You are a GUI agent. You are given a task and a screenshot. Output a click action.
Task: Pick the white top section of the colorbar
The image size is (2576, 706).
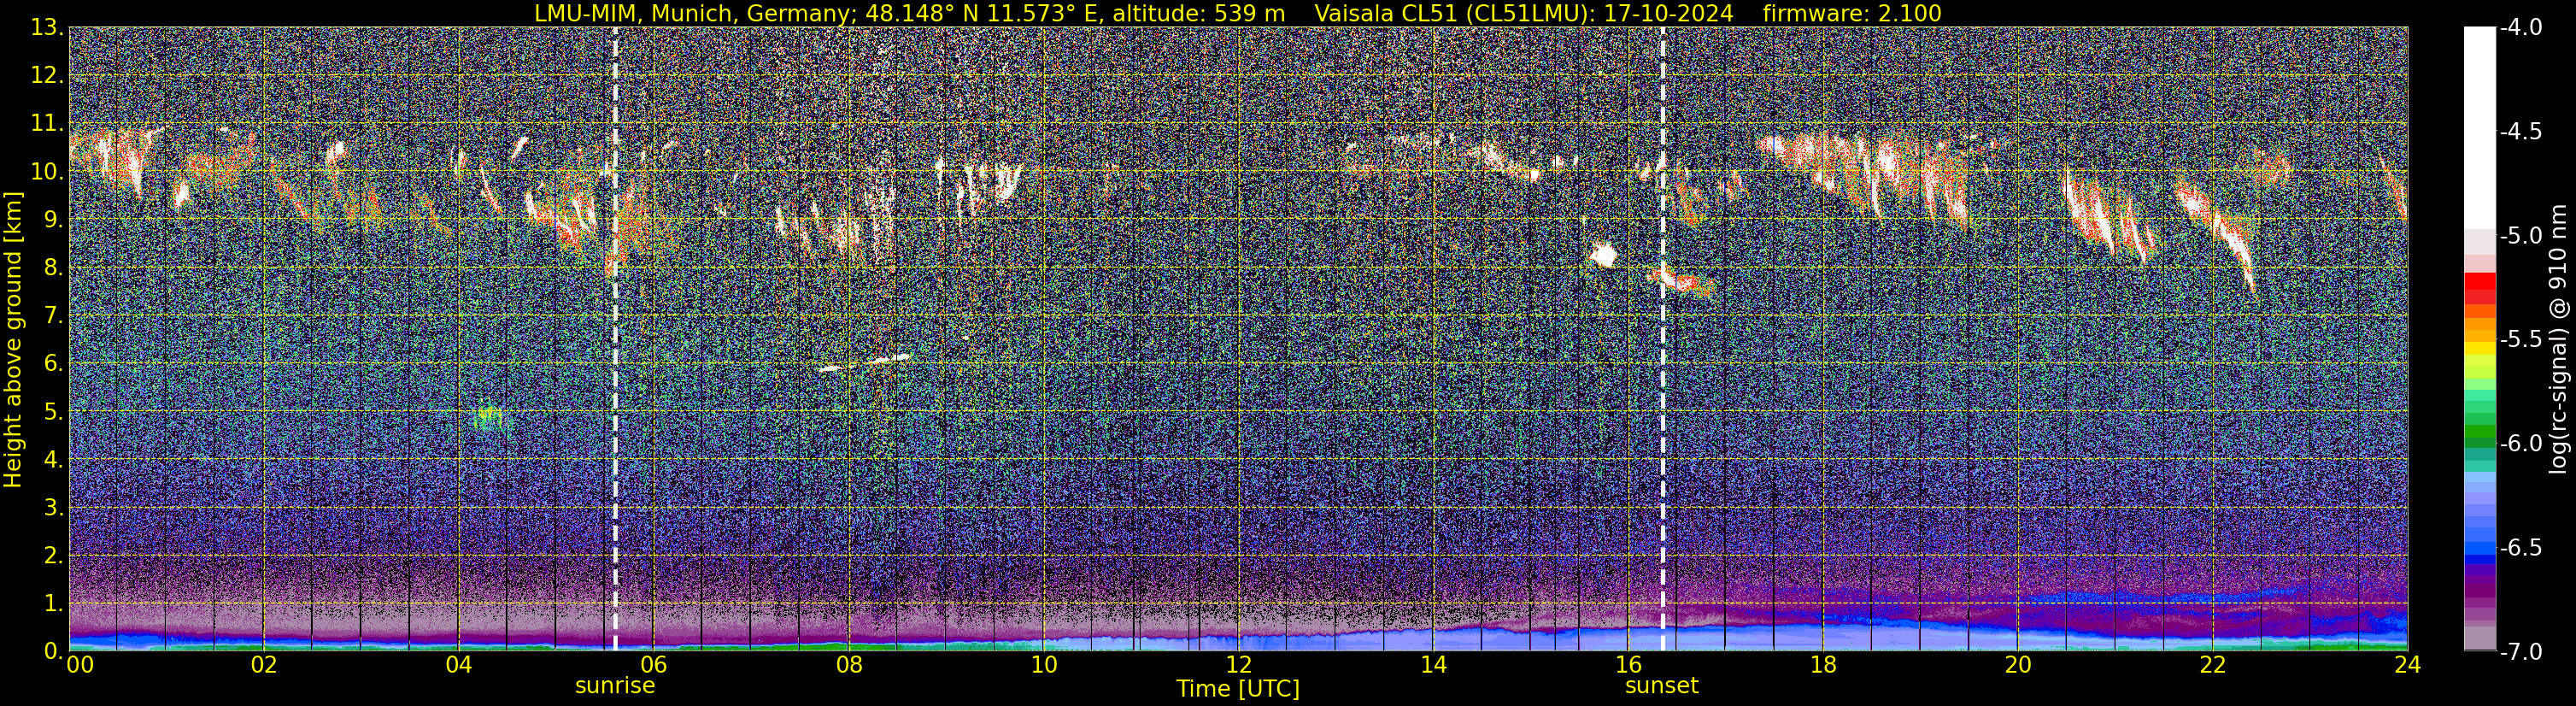(2479, 128)
